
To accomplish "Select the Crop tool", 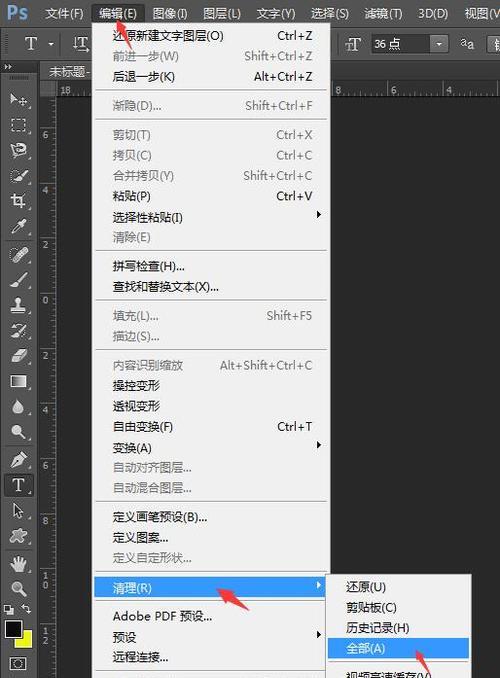I will [18, 201].
